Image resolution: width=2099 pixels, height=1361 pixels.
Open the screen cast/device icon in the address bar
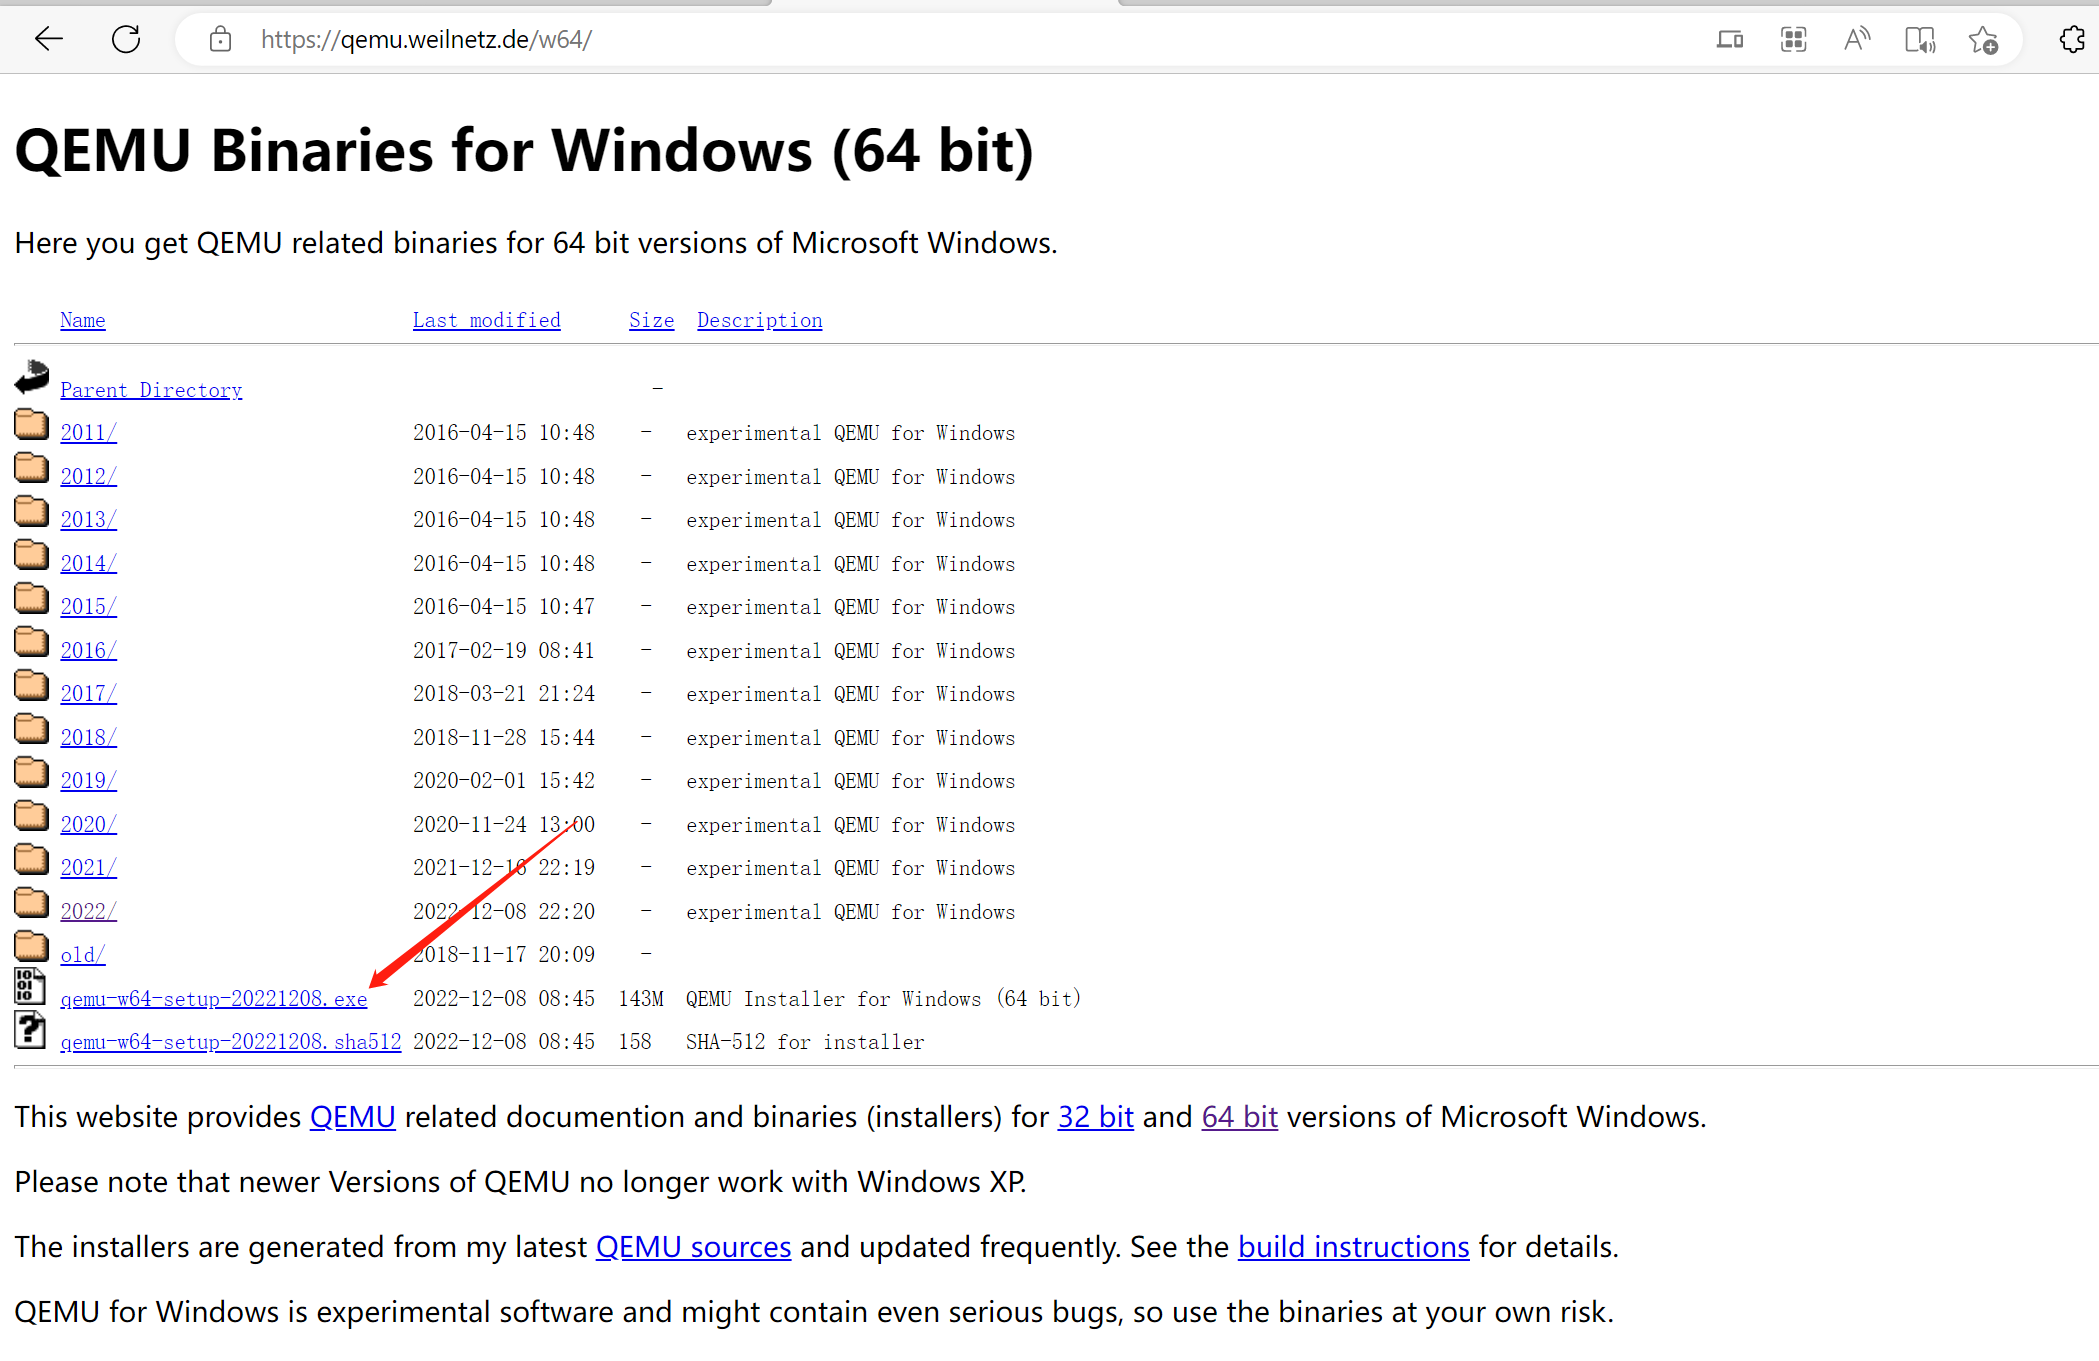(x=1729, y=39)
